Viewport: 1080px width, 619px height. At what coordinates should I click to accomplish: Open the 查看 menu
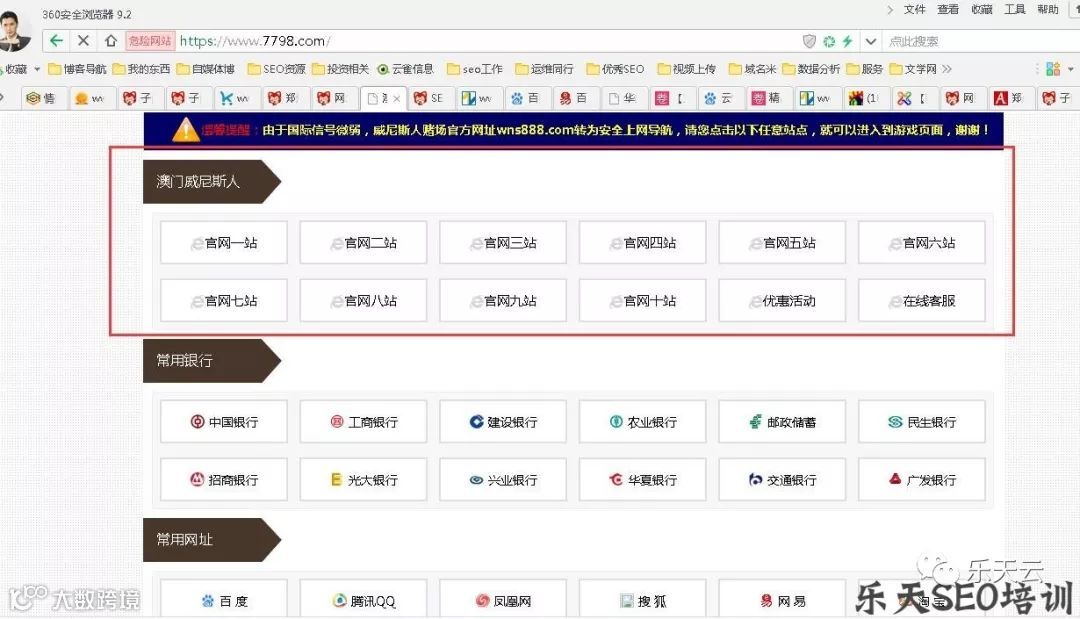coord(948,10)
